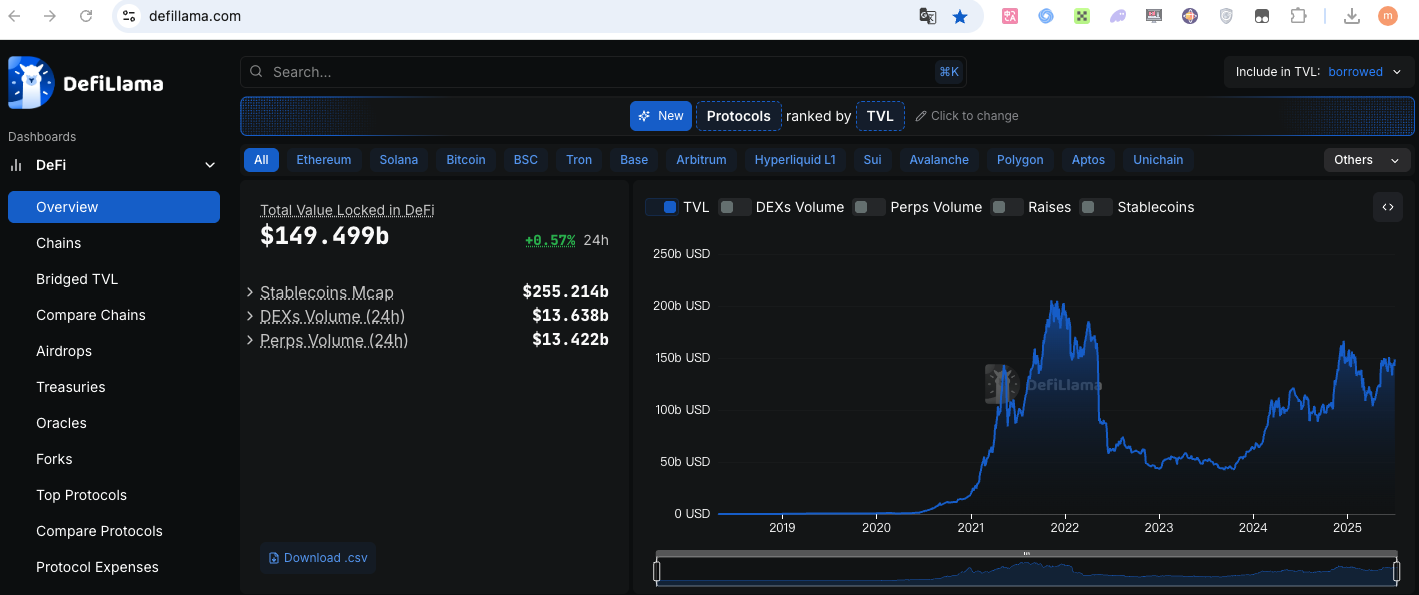This screenshot has height=595, width=1419.
Task: Open the Oracles sidebar link
Action: click(x=114, y=423)
